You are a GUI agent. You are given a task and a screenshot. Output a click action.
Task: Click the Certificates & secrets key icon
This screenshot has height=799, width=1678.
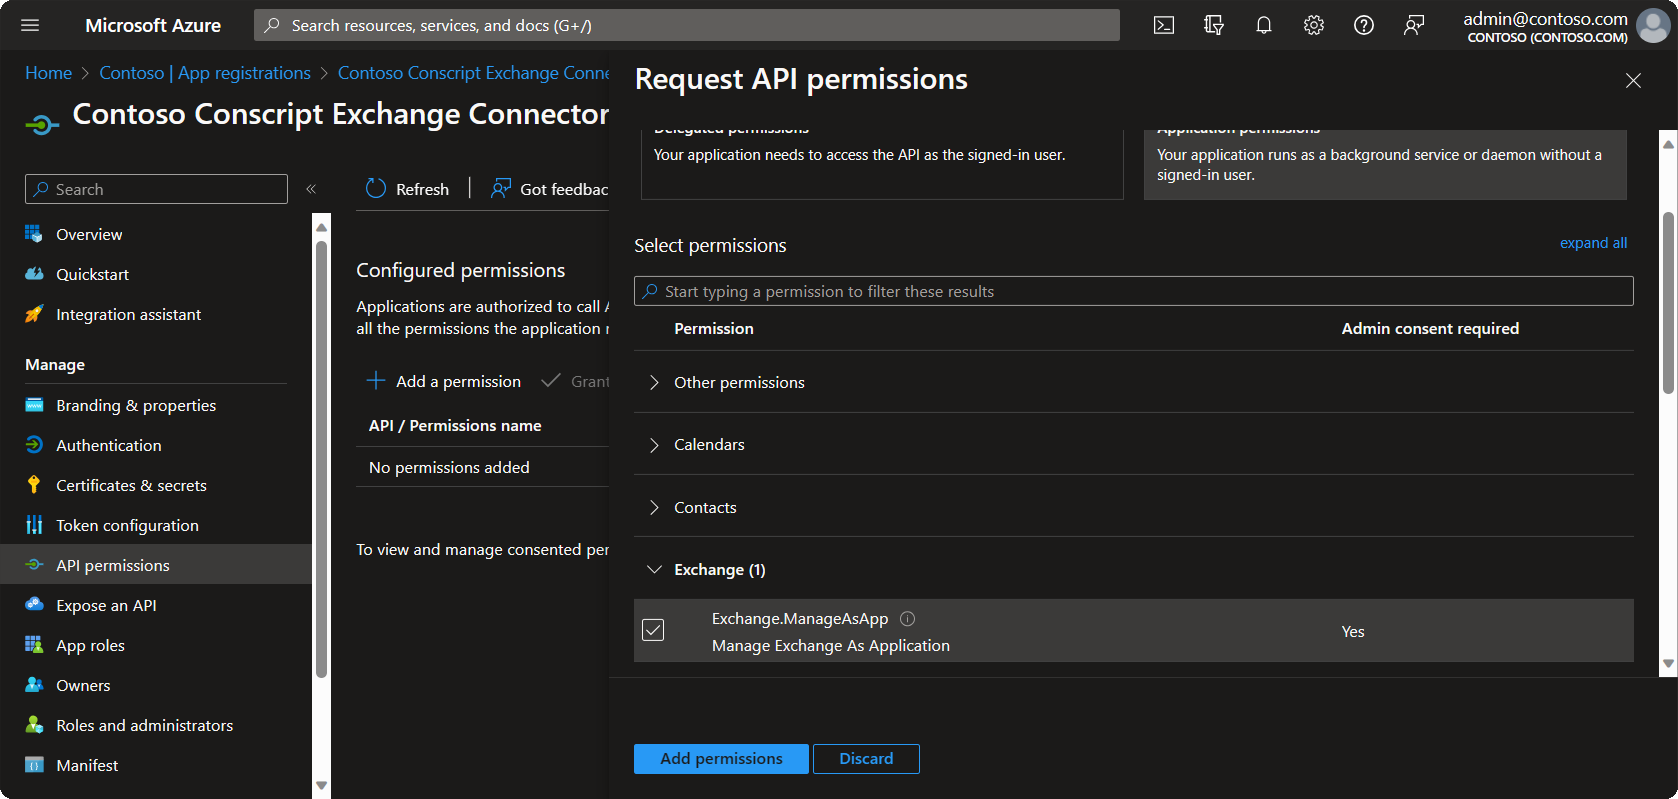coord(34,485)
